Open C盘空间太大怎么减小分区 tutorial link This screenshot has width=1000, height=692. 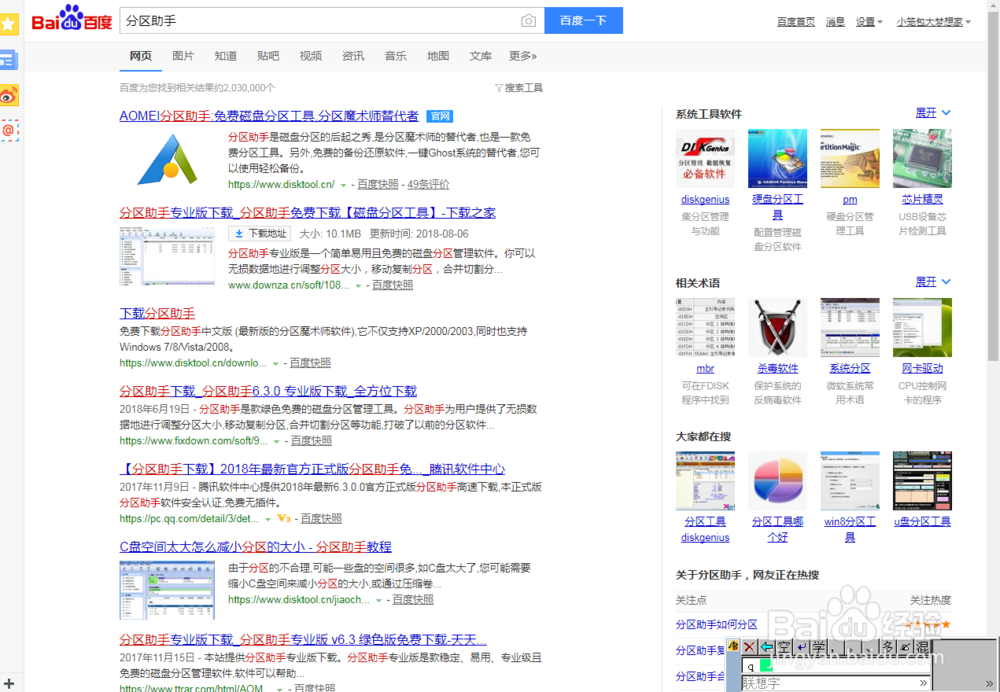click(x=255, y=547)
